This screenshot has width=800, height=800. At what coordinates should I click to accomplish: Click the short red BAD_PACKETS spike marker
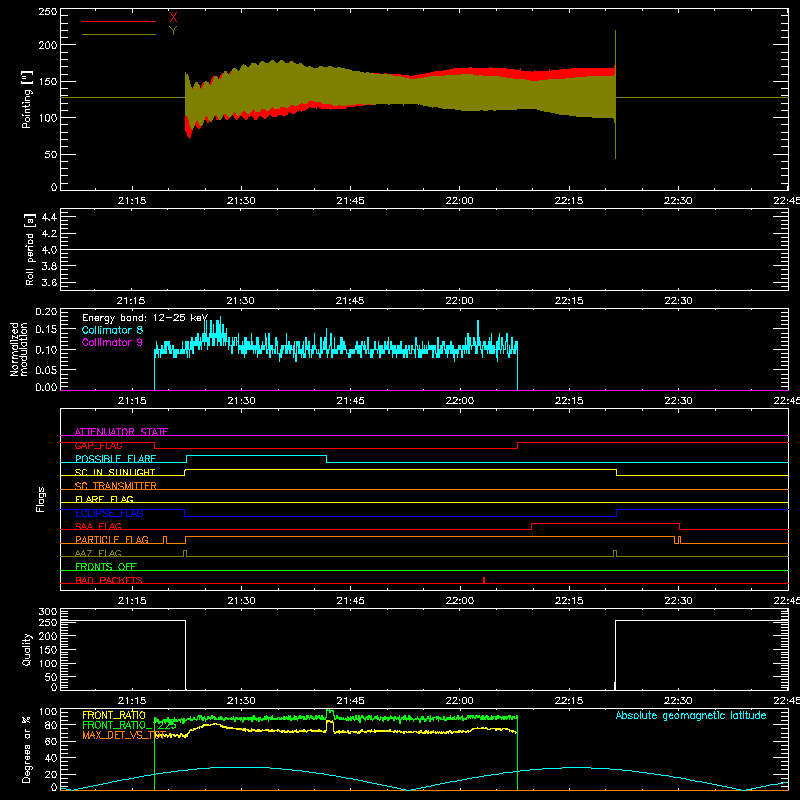(x=484, y=580)
